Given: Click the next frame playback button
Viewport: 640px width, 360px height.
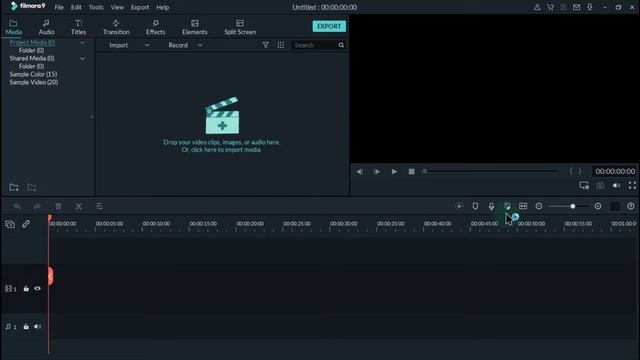Looking at the screenshot, I should [x=377, y=171].
